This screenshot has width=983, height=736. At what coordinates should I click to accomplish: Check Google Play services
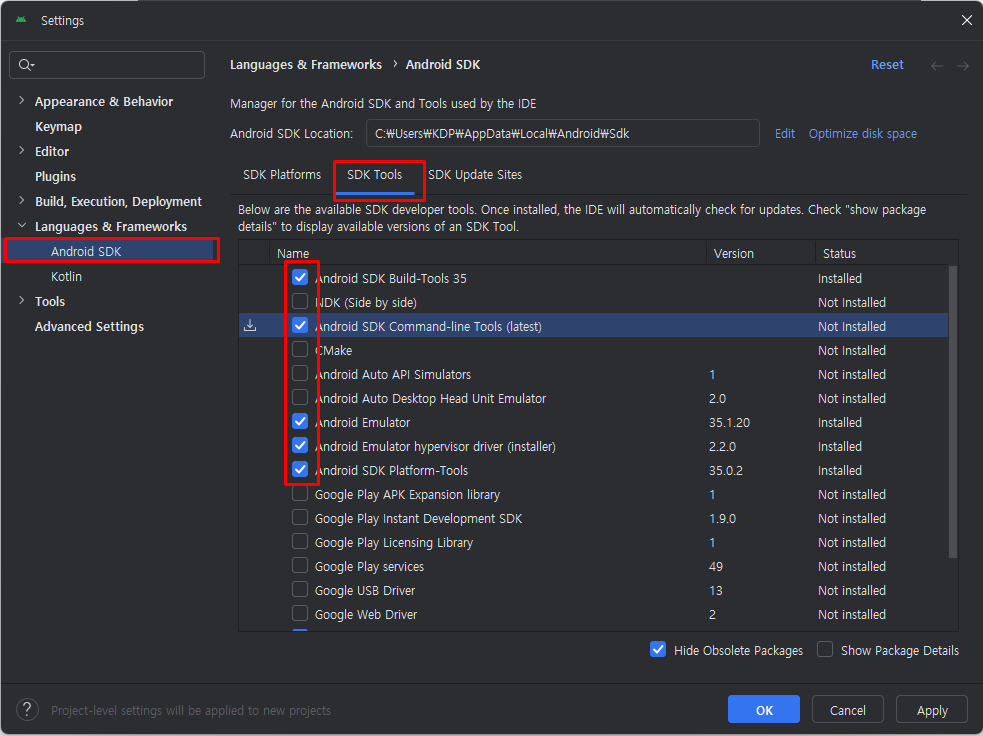point(300,565)
